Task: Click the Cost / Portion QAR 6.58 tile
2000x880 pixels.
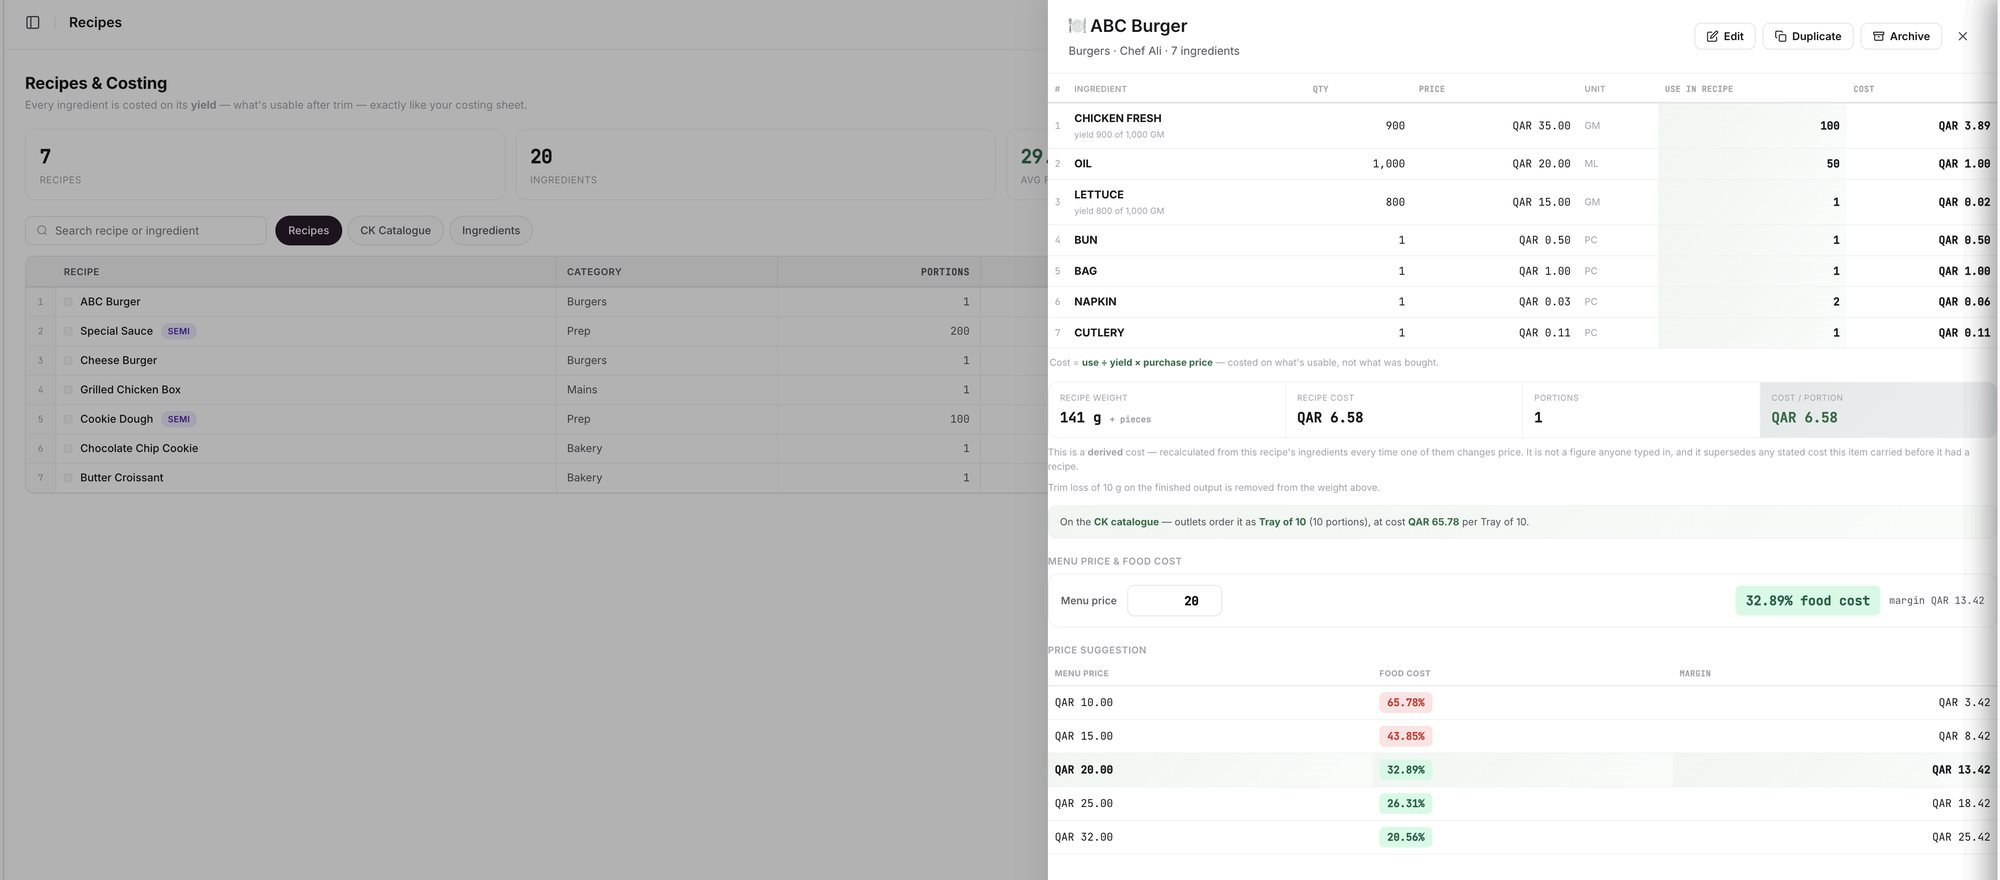Action: [1877, 410]
